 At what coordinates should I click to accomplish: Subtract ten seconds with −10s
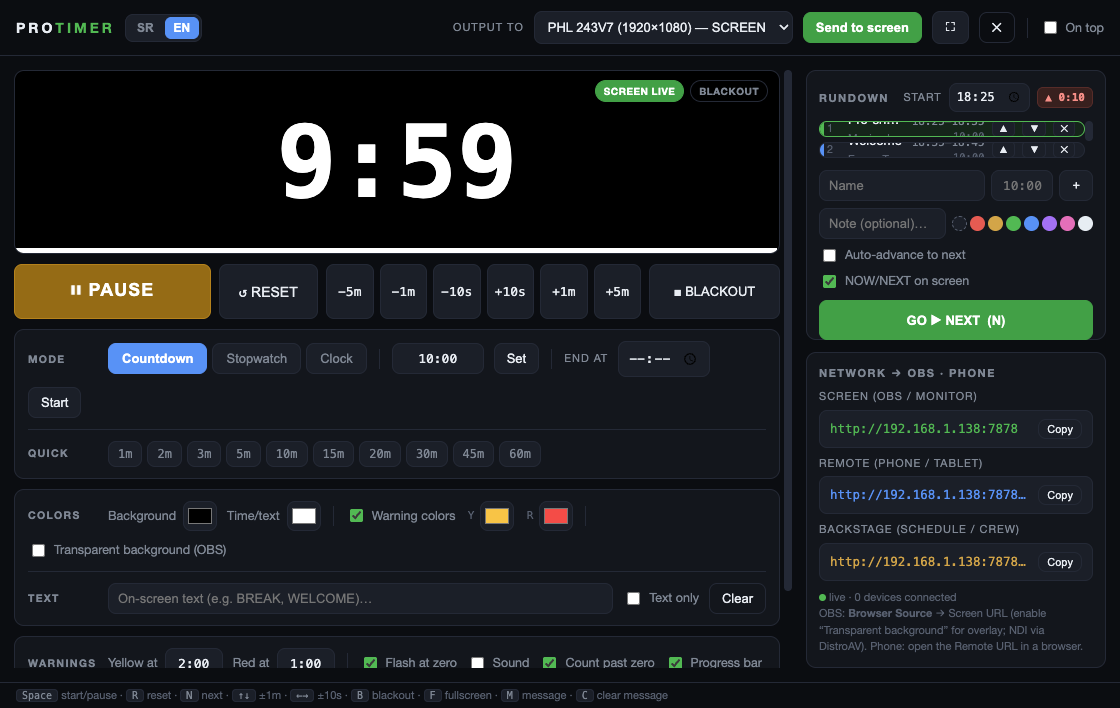(456, 291)
